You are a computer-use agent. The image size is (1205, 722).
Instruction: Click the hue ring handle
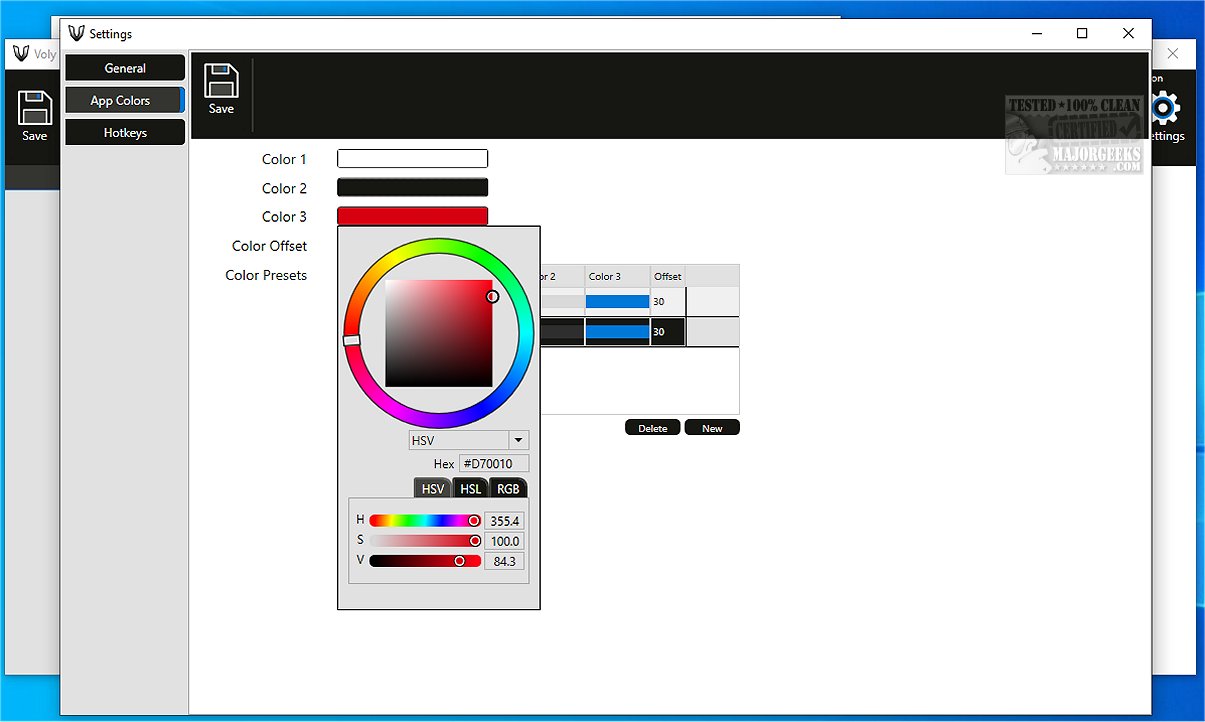[x=352, y=341]
